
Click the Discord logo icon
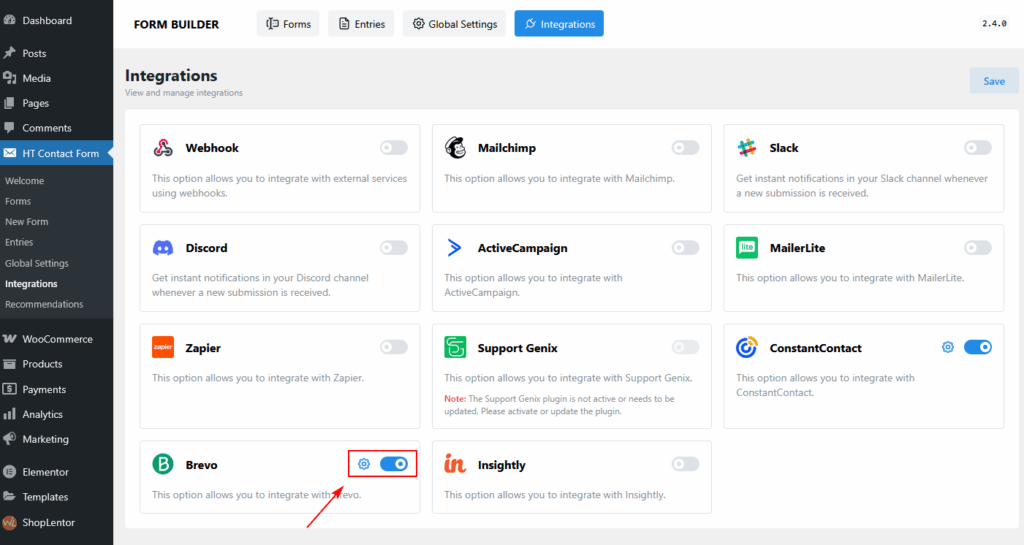pos(163,248)
